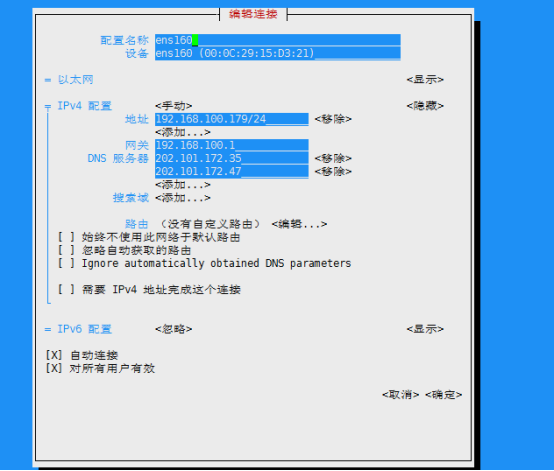Toggle 需要 IPv4 地址完成这个连接 checkbox
This screenshot has height=471, width=554.
click(x=66, y=290)
